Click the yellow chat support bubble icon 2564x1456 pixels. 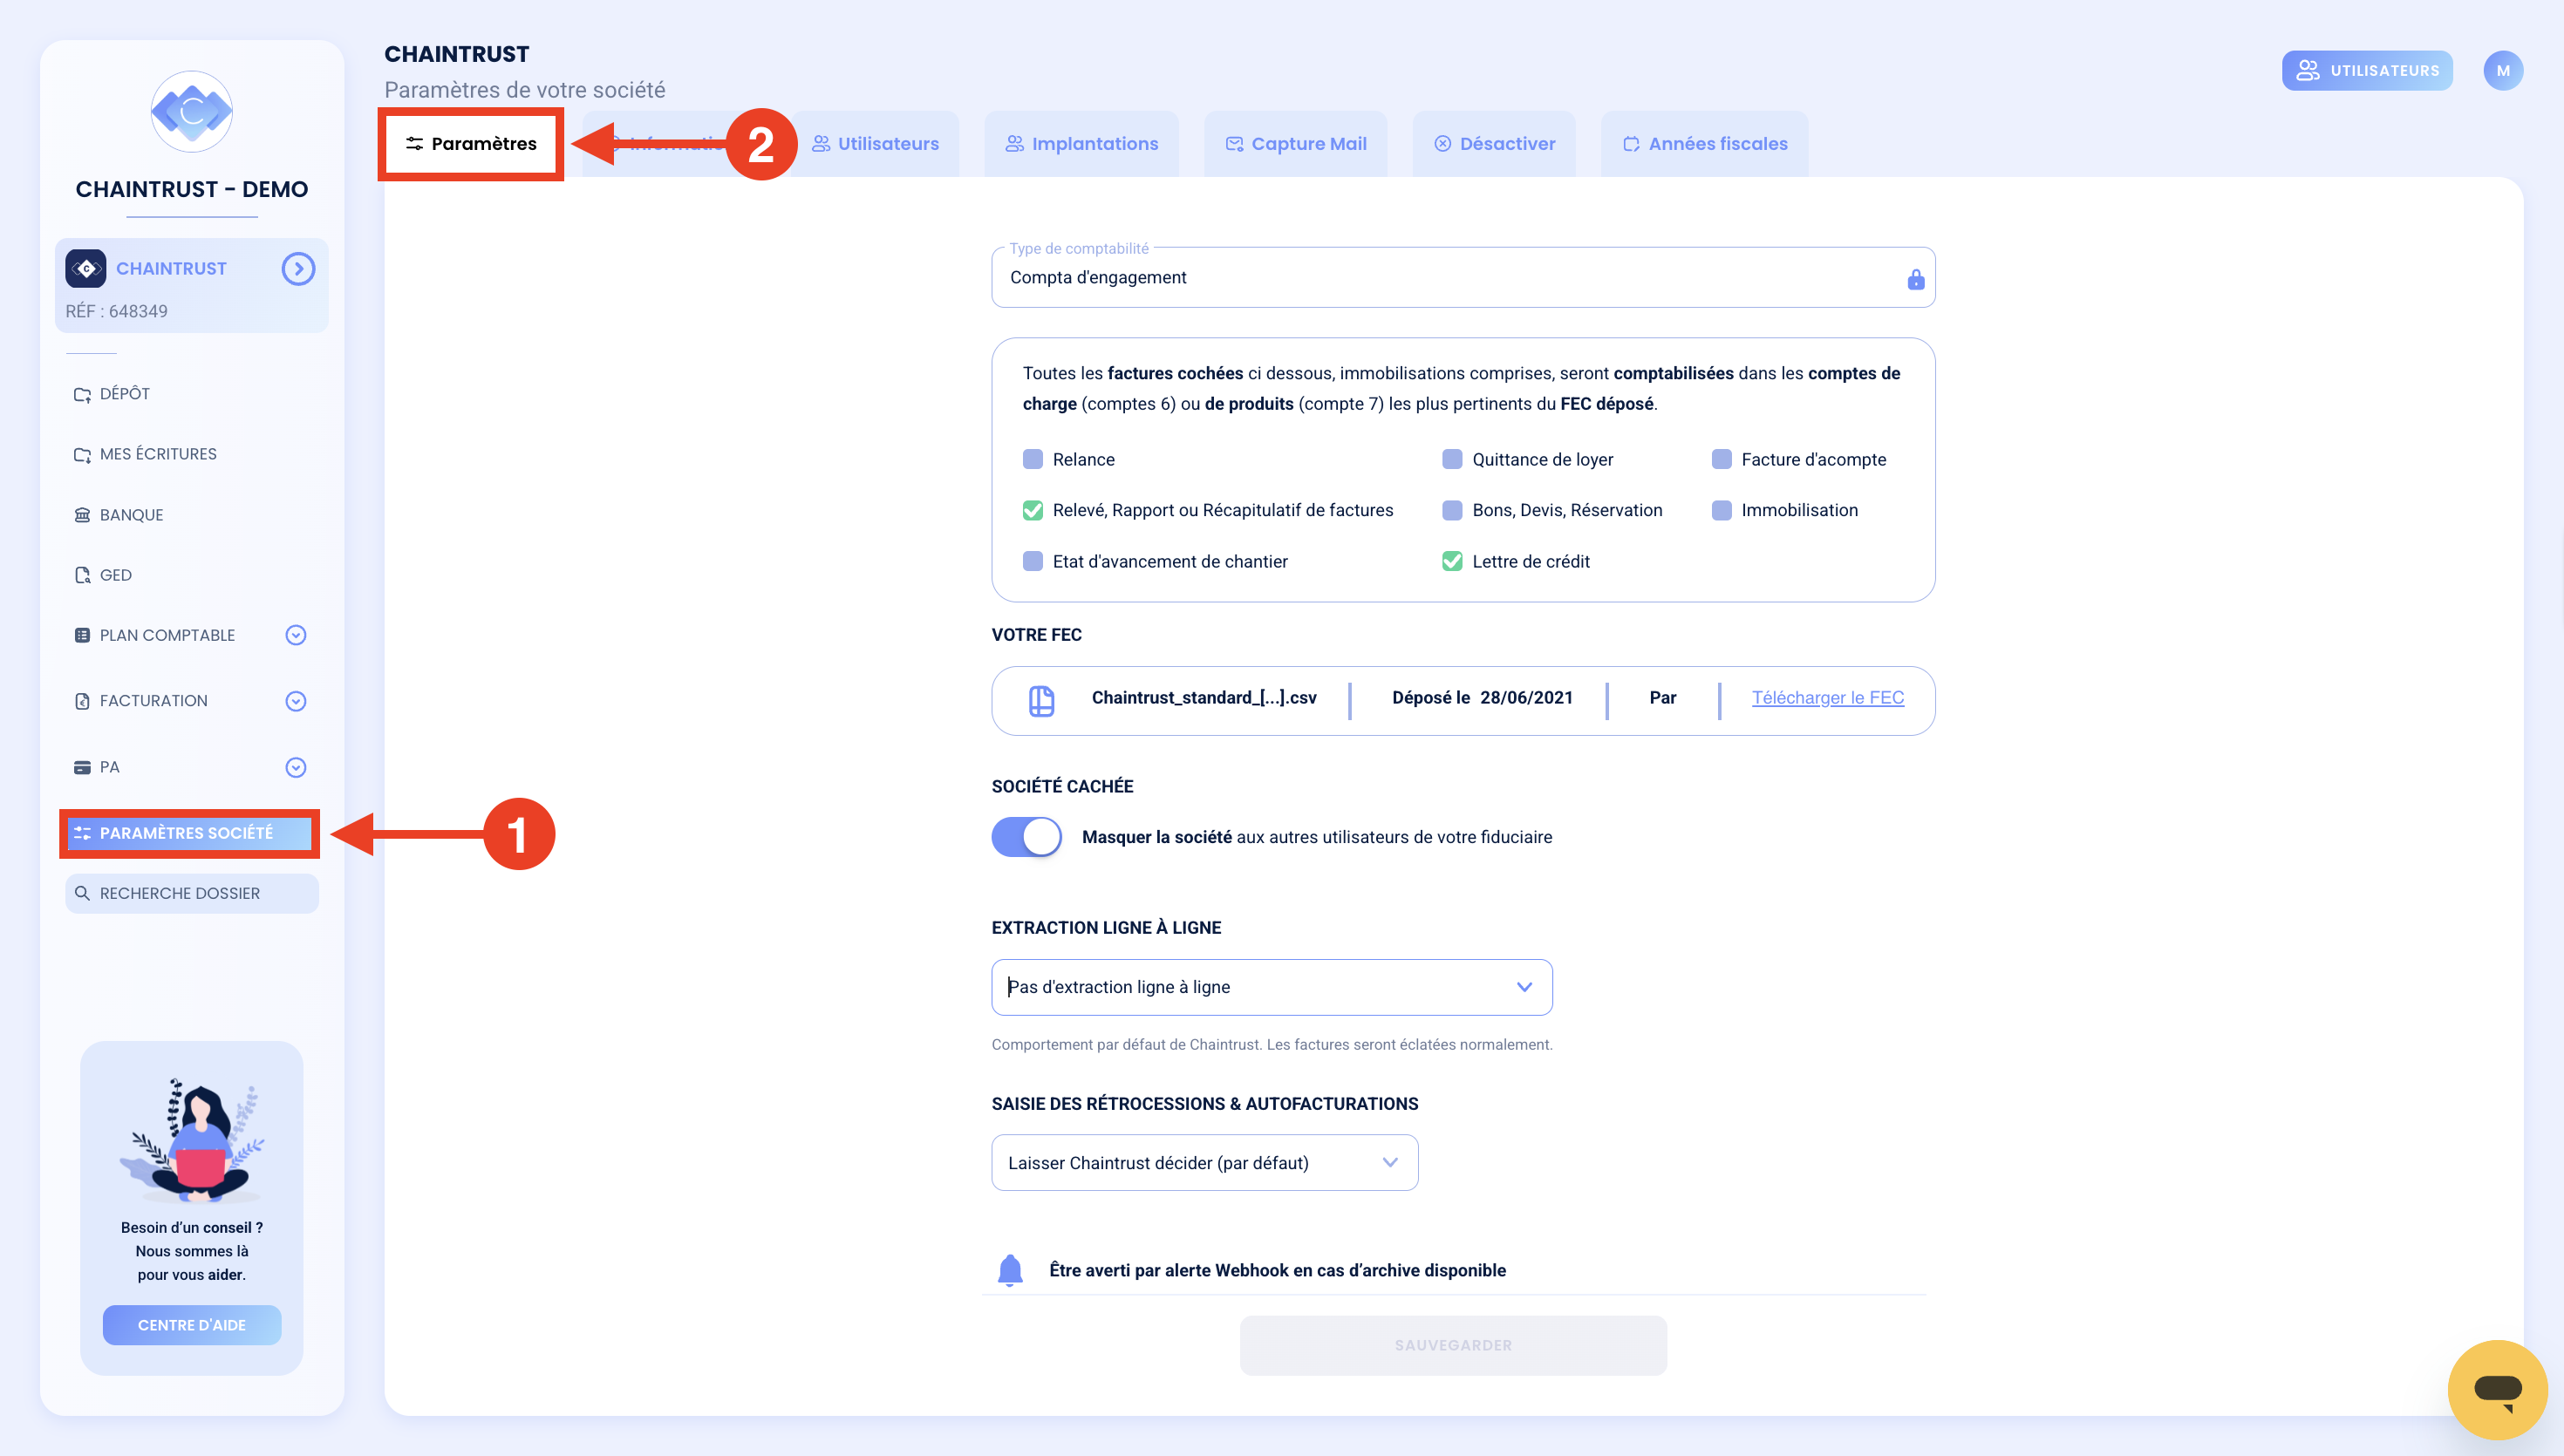tap(2496, 1388)
